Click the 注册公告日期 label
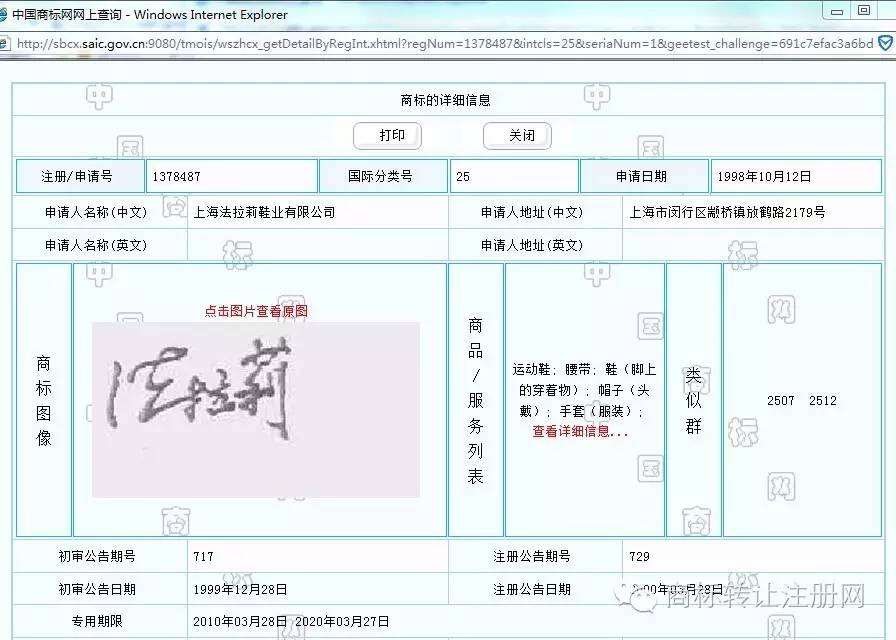Screen dimensions: 896x640 point(532,589)
